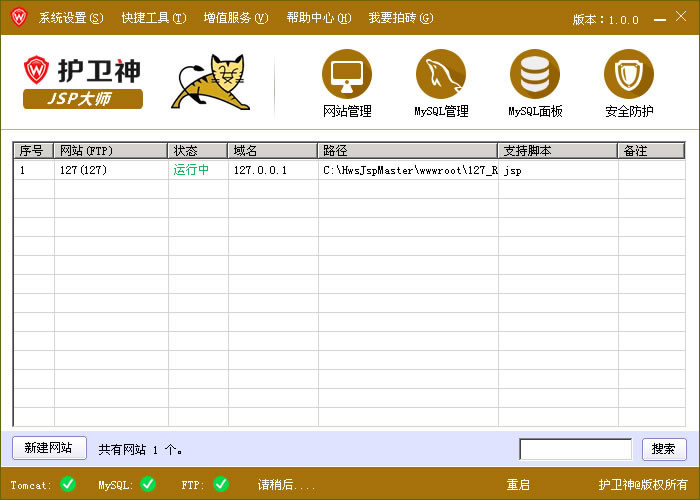Minimize the window with the dash button
The height and width of the screenshot is (500, 700).
pyautogui.click(x=660, y=20)
